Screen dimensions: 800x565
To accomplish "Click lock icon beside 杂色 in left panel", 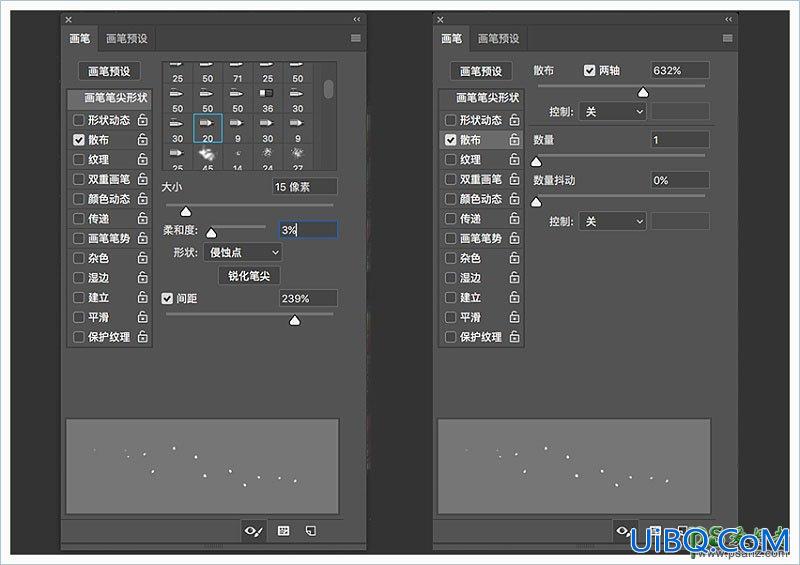I will pyautogui.click(x=143, y=258).
